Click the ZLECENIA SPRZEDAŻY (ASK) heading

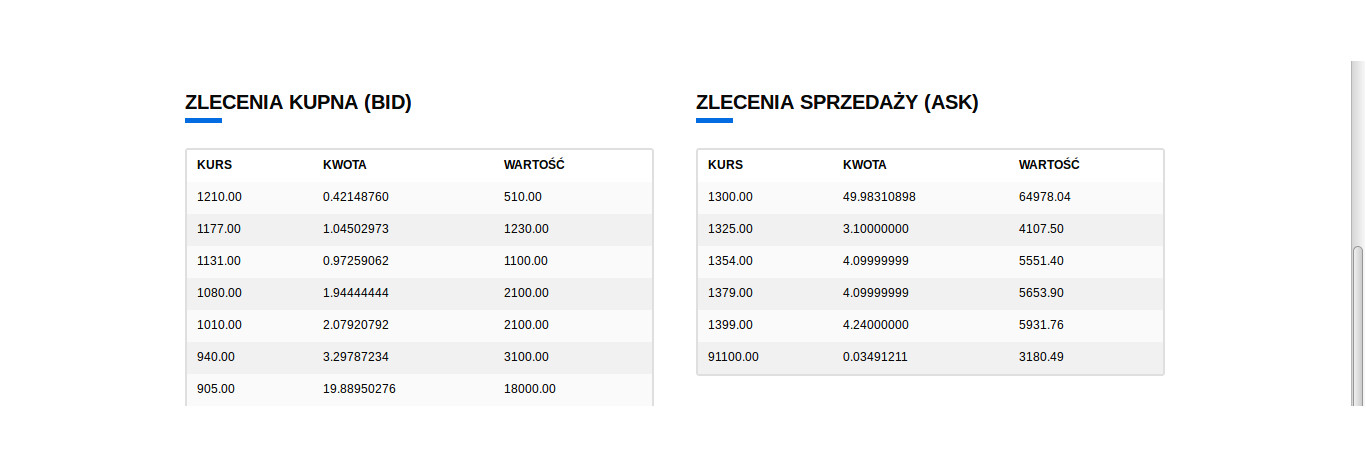[x=837, y=102]
